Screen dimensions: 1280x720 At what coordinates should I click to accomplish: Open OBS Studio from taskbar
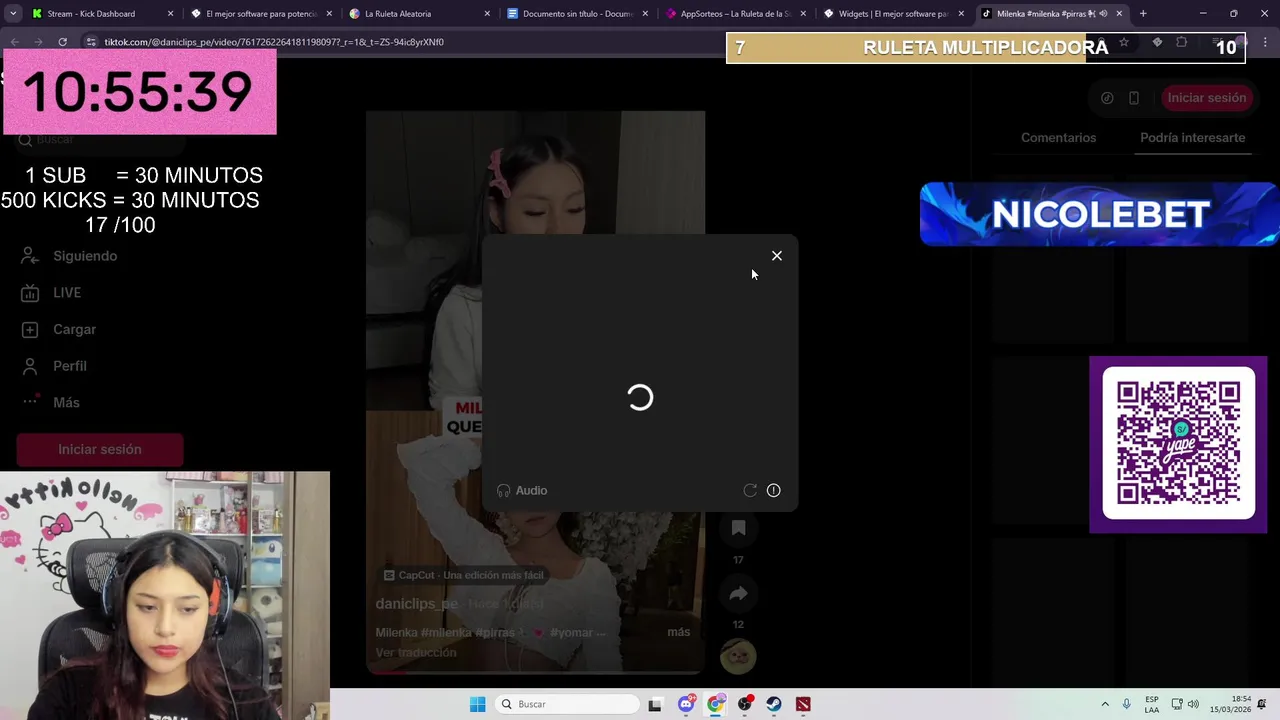point(744,704)
